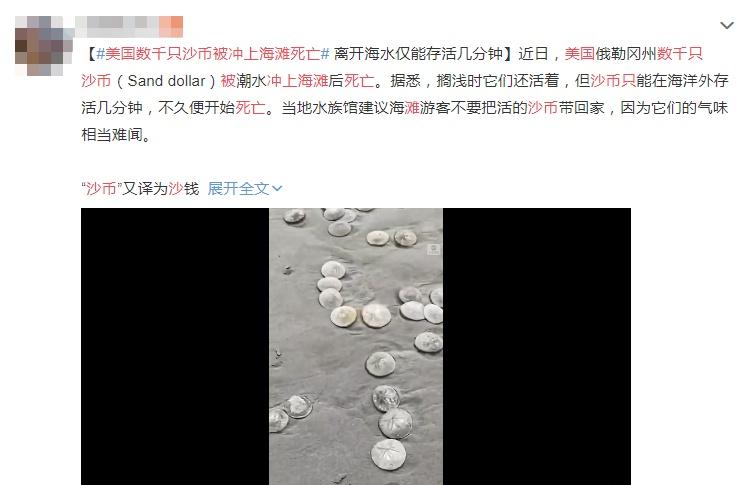
Task: Click the highlighted 冲上海滩 in second line
Action: tap(298, 81)
